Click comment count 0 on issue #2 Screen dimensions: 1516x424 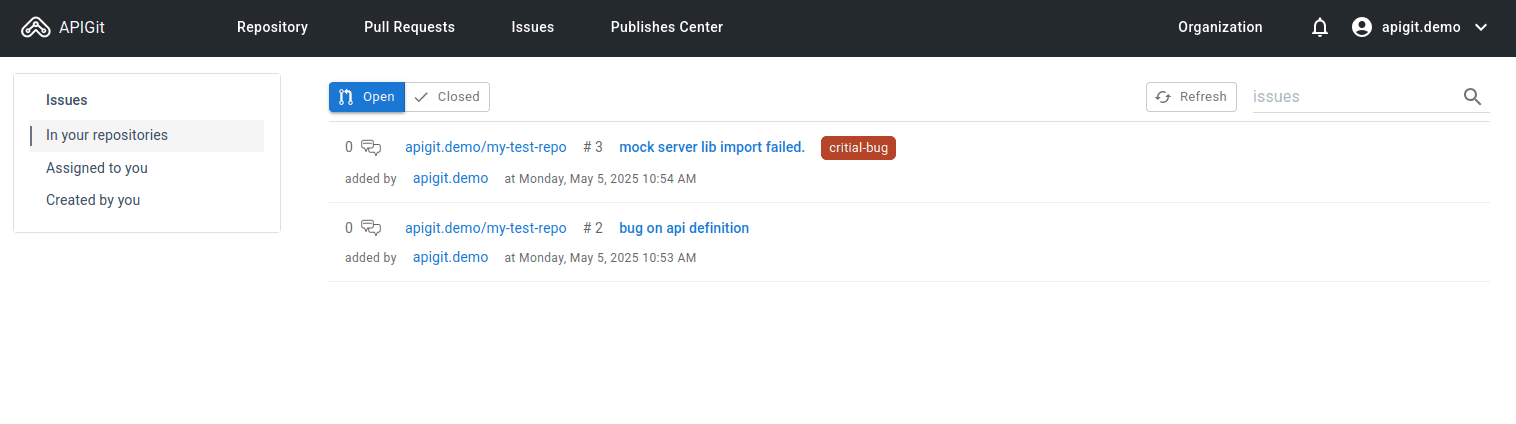pos(349,228)
